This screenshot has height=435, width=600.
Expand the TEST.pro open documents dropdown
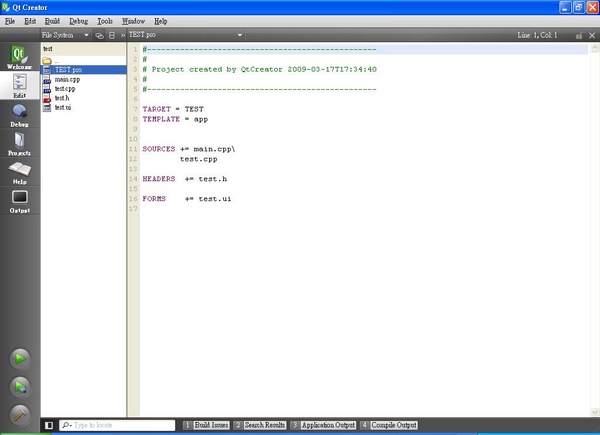click(185, 35)
